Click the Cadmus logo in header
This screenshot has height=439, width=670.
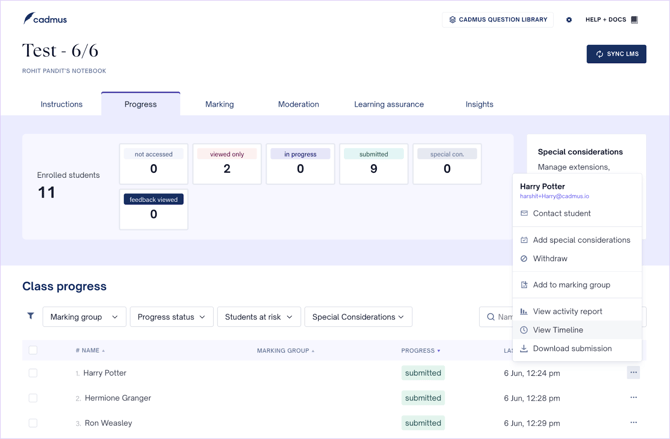pyautogui.click(x=45, y=19)
